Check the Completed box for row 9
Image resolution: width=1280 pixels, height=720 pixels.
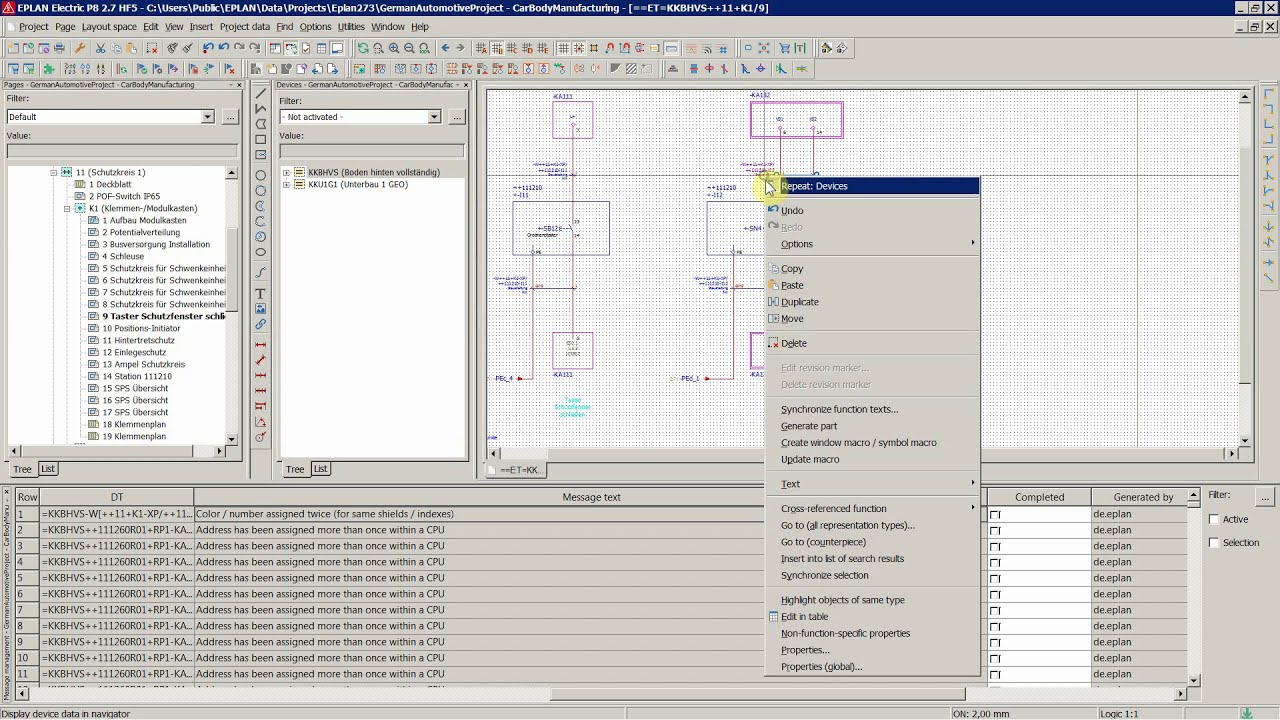[995, 642]
